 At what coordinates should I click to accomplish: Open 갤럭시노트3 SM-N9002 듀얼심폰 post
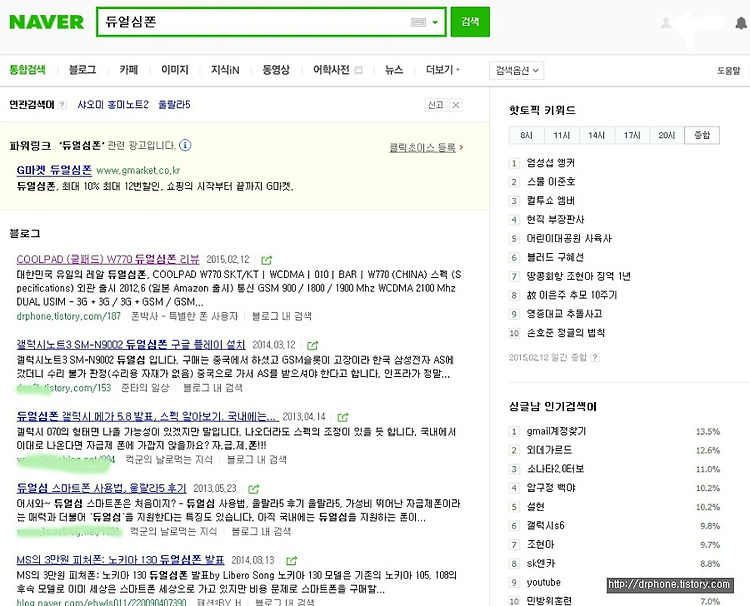coord(131,344)
